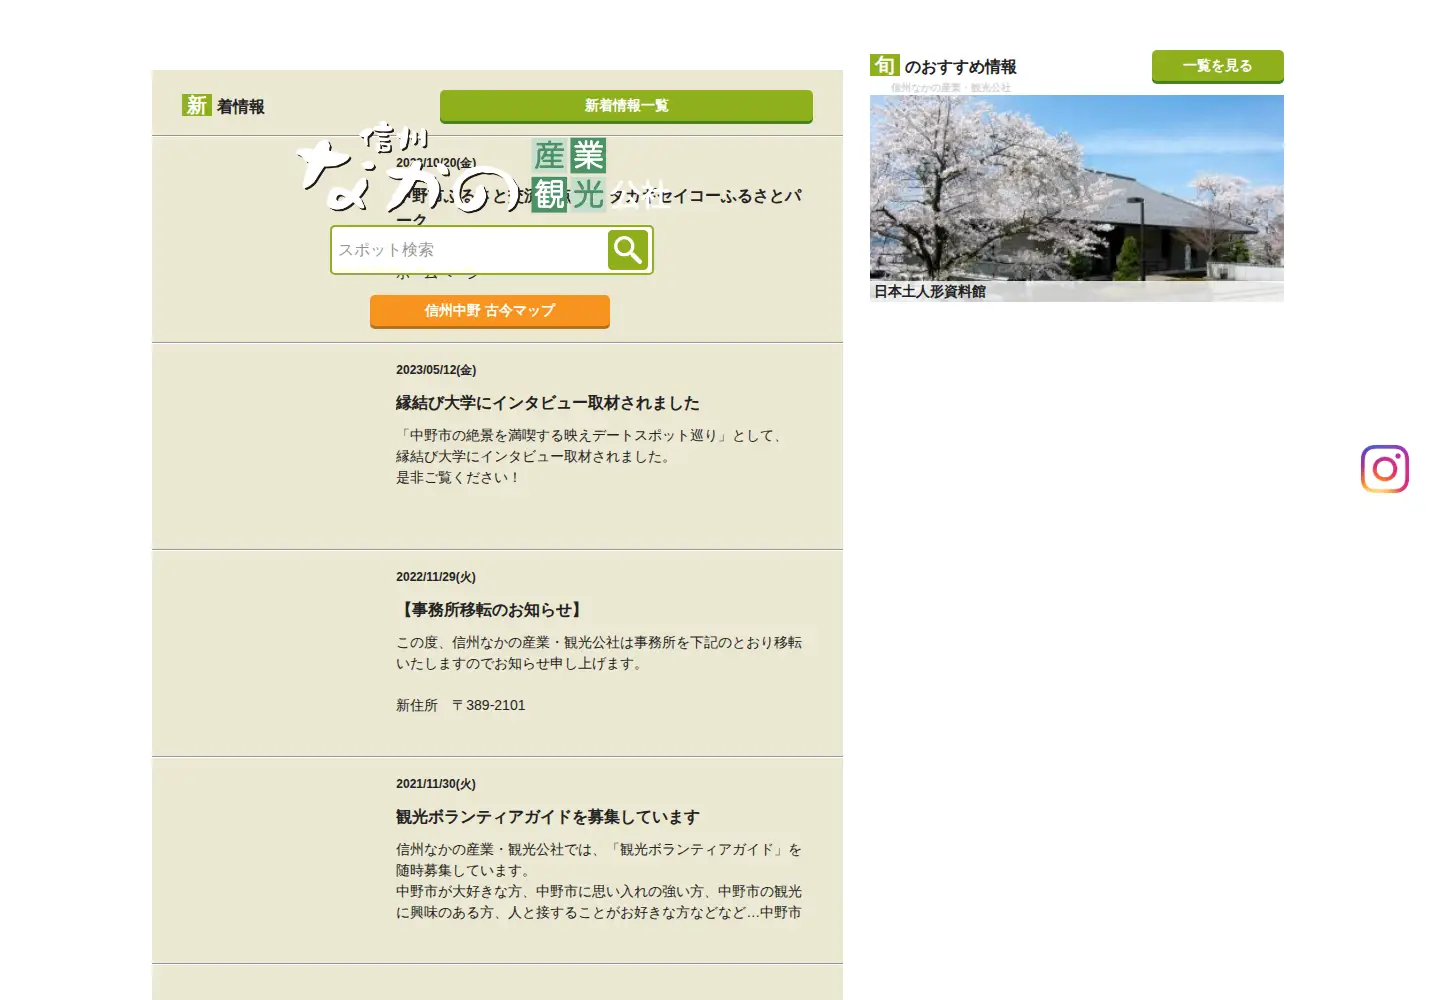
Task: Click the 新着情報 heading
Action: pyautogui.click(x=224, y=106)
